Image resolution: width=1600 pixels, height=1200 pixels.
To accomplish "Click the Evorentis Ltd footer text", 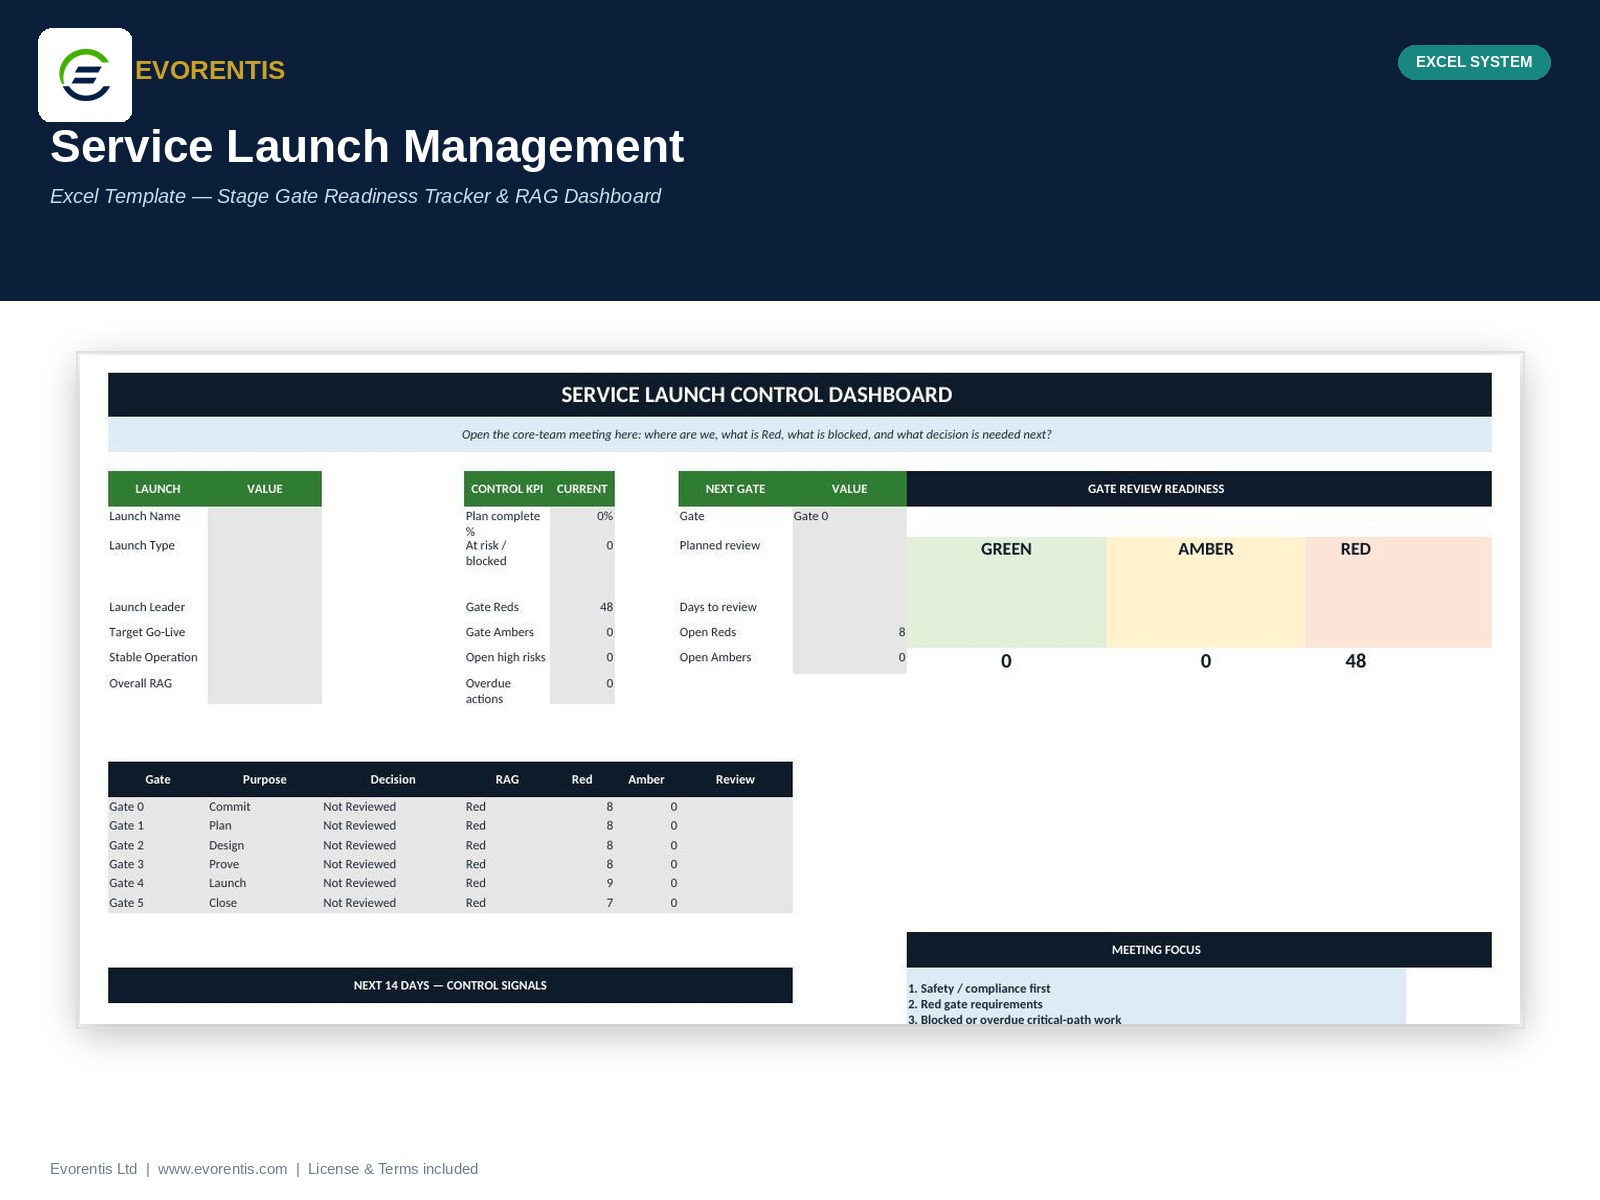I will [x=93, y=1169].
